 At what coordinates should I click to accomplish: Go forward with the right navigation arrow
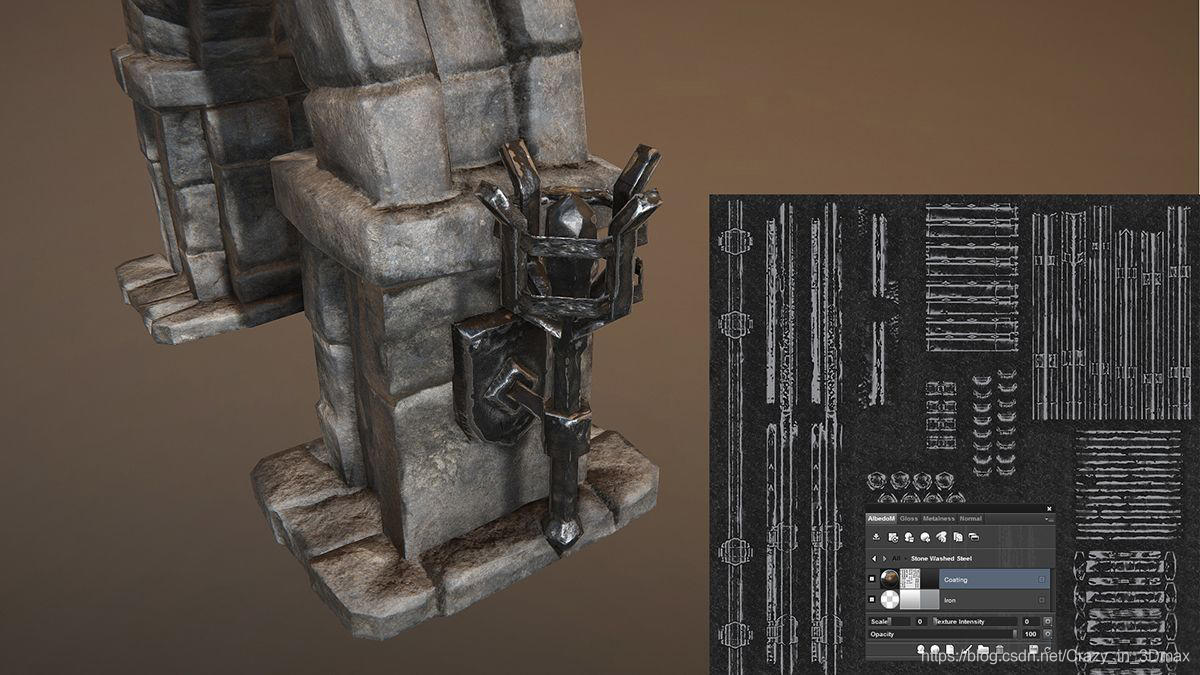coord(884,559)
